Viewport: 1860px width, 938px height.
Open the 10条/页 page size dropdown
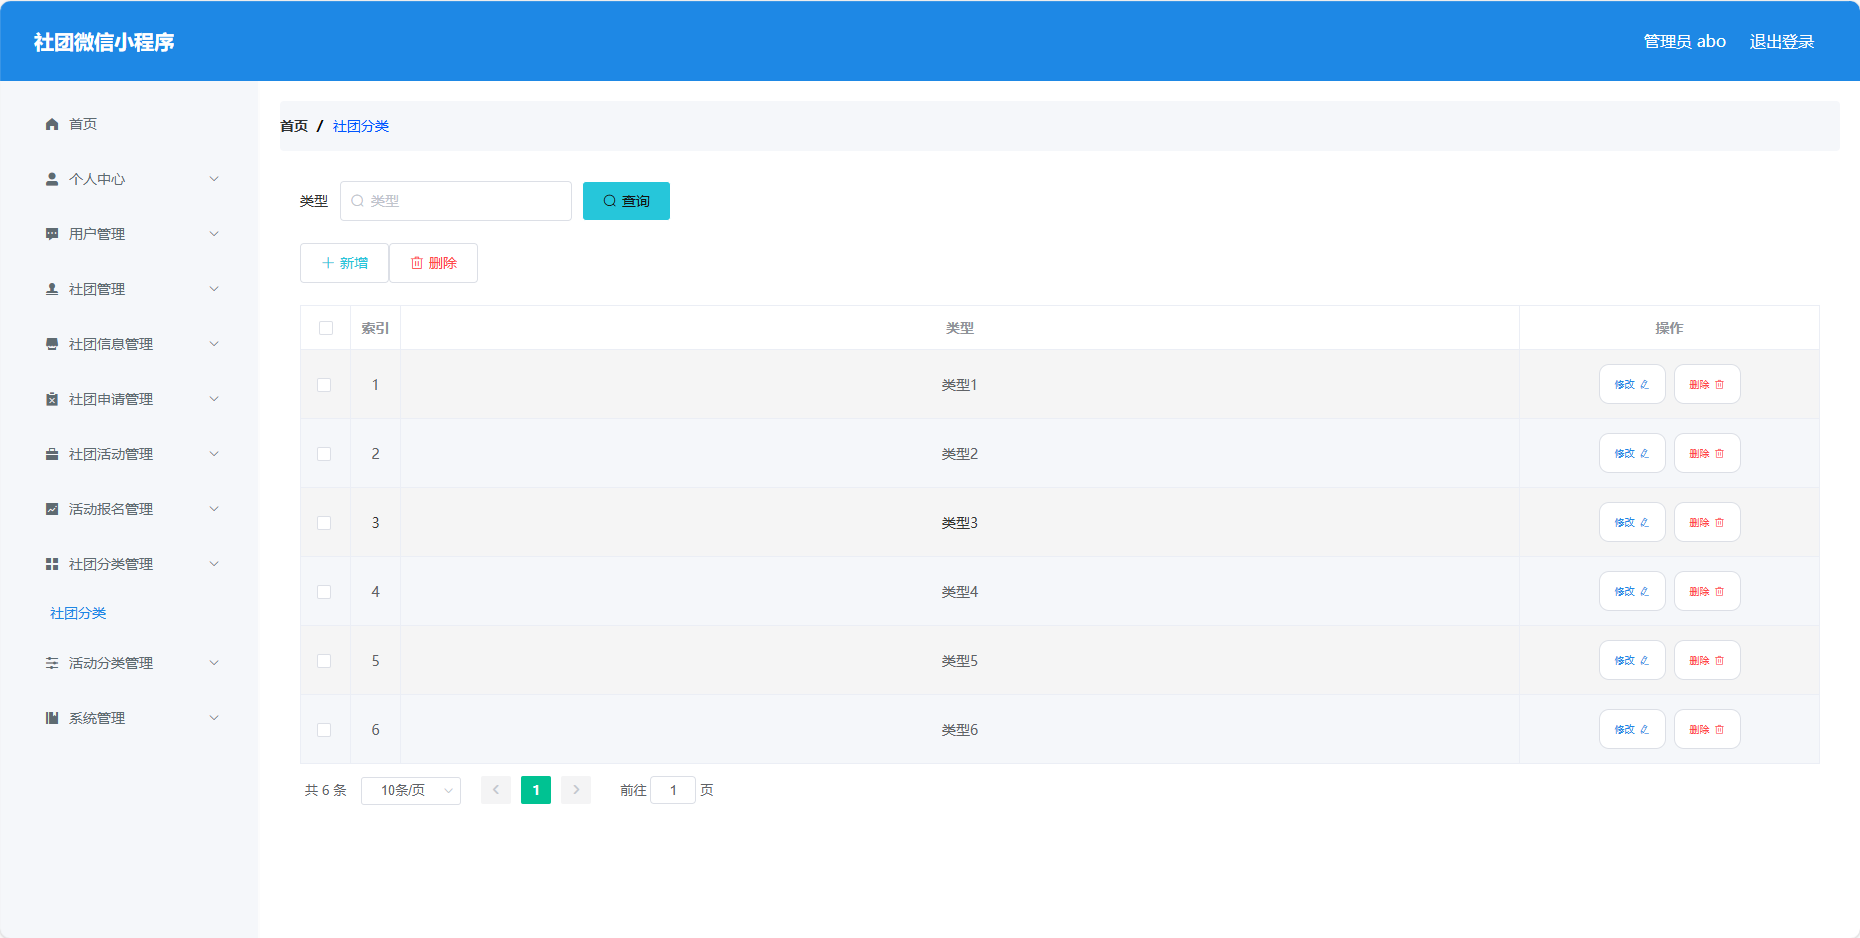point(411,791)
